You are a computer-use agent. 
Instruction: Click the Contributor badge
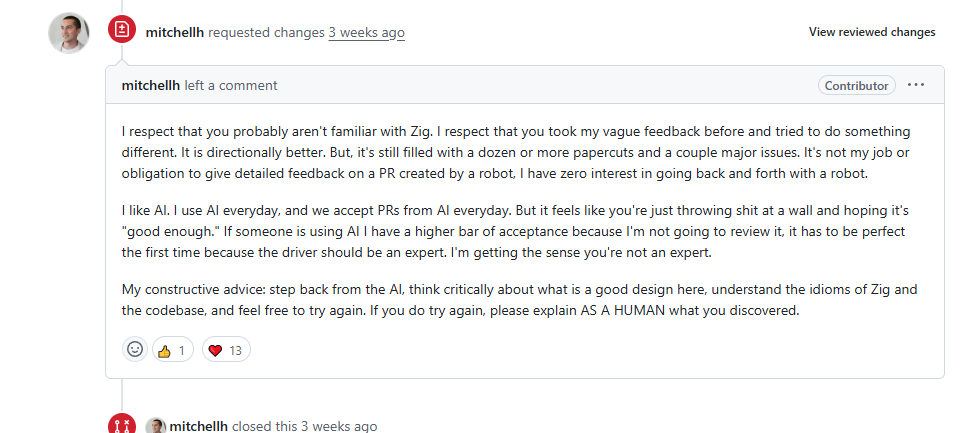[x=856, y=85]
